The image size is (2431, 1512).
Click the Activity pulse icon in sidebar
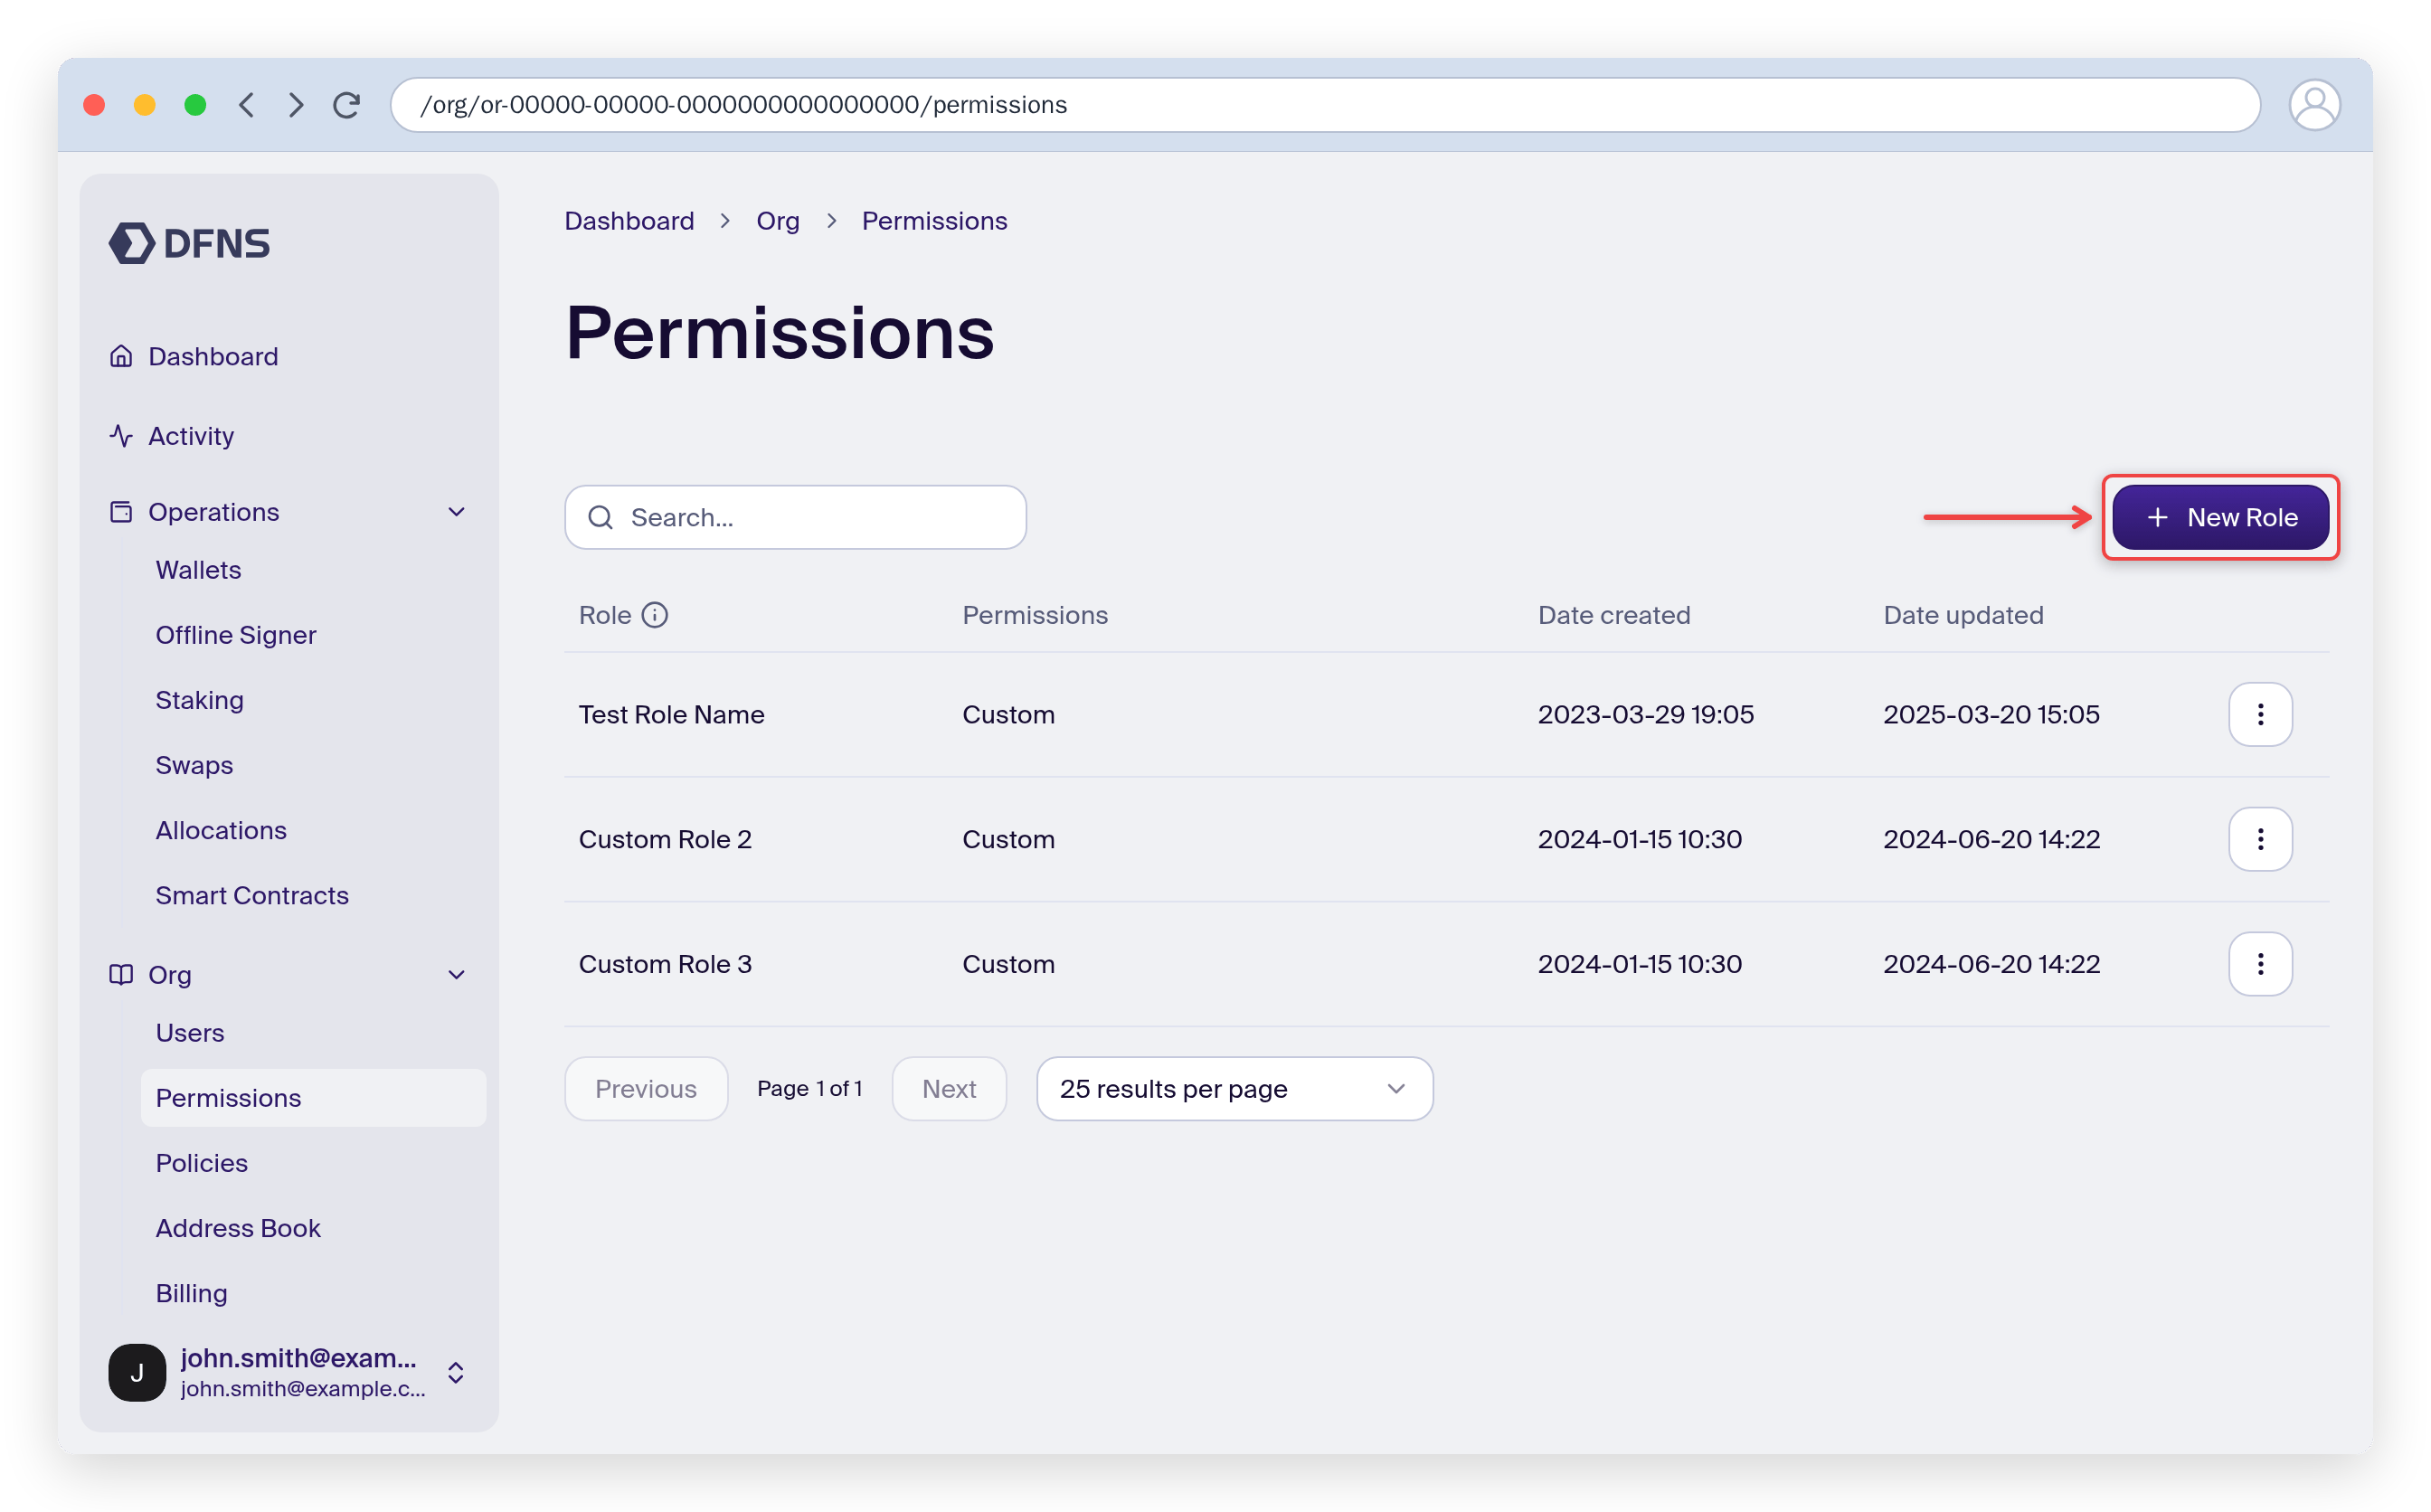pos(121,436)
